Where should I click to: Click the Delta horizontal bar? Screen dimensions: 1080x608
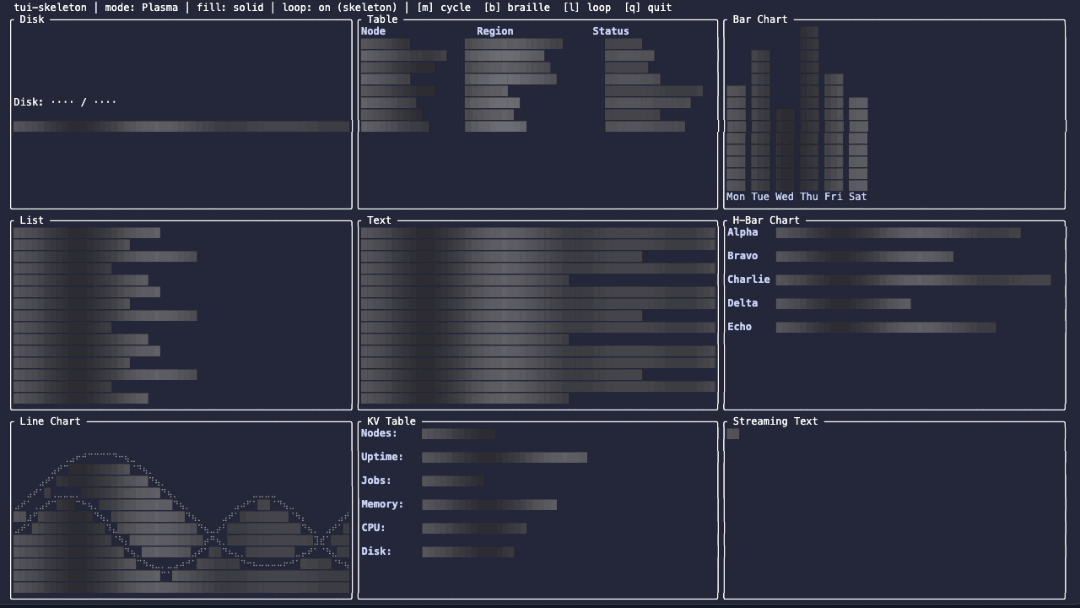(x=843, y=304)
